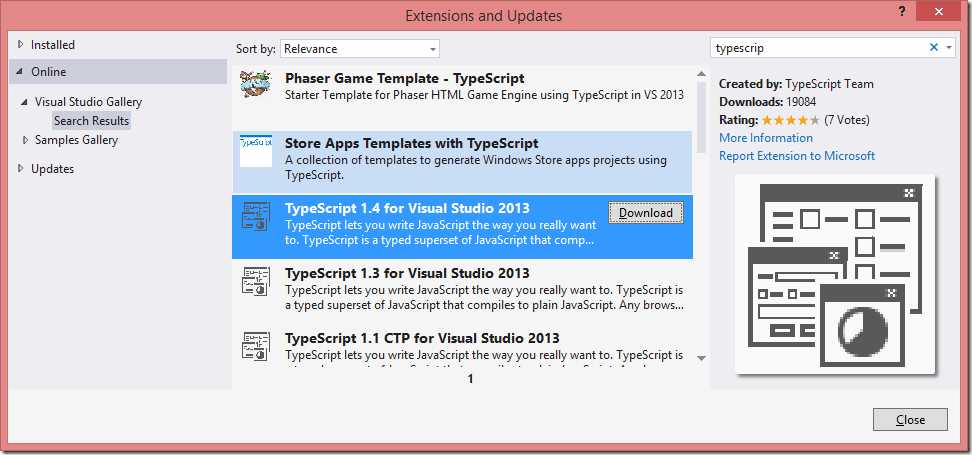The image size is (972, 455).
Task: Select Search Results in the tree
Action: click(x=91, y=121)
